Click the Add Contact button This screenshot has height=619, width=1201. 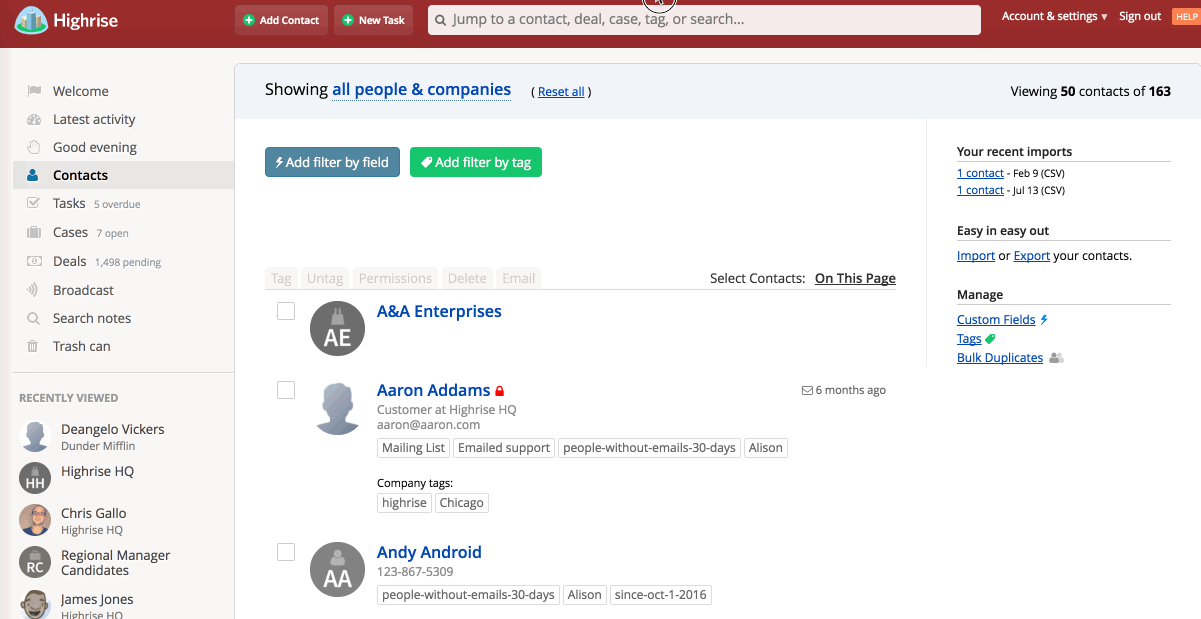click(x=281, y=19)
